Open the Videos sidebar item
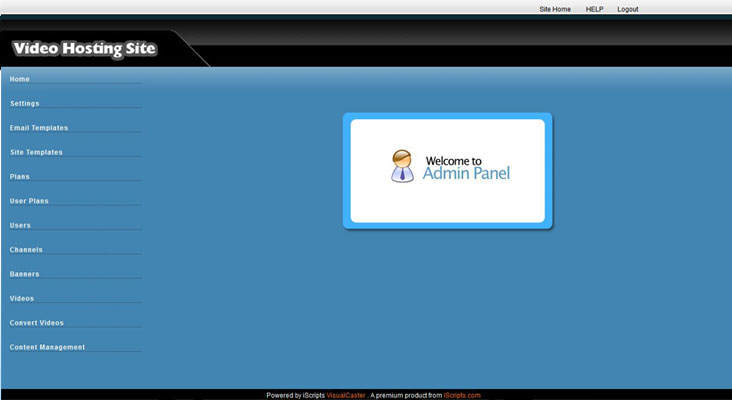 tap(22, 298)
